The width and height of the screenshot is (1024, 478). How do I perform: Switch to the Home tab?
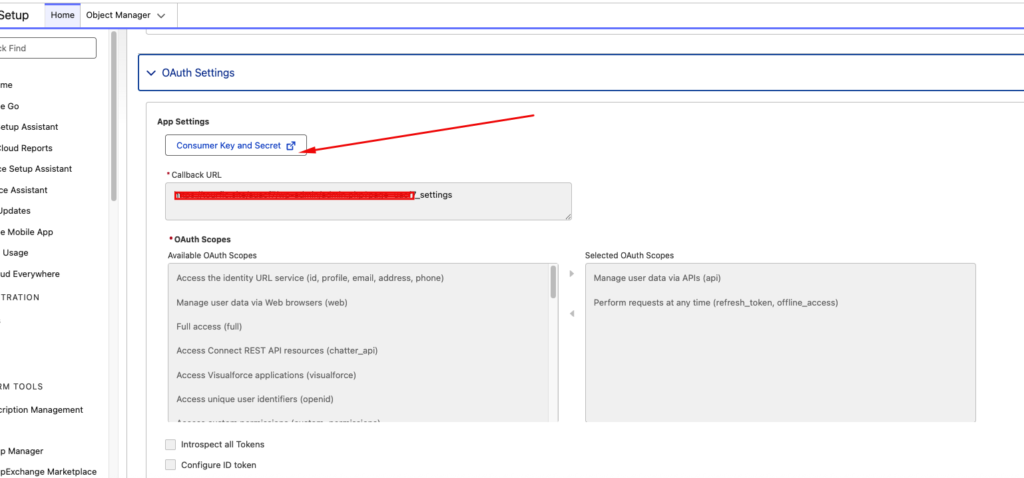pyautogui.click(x=62, y=15)
